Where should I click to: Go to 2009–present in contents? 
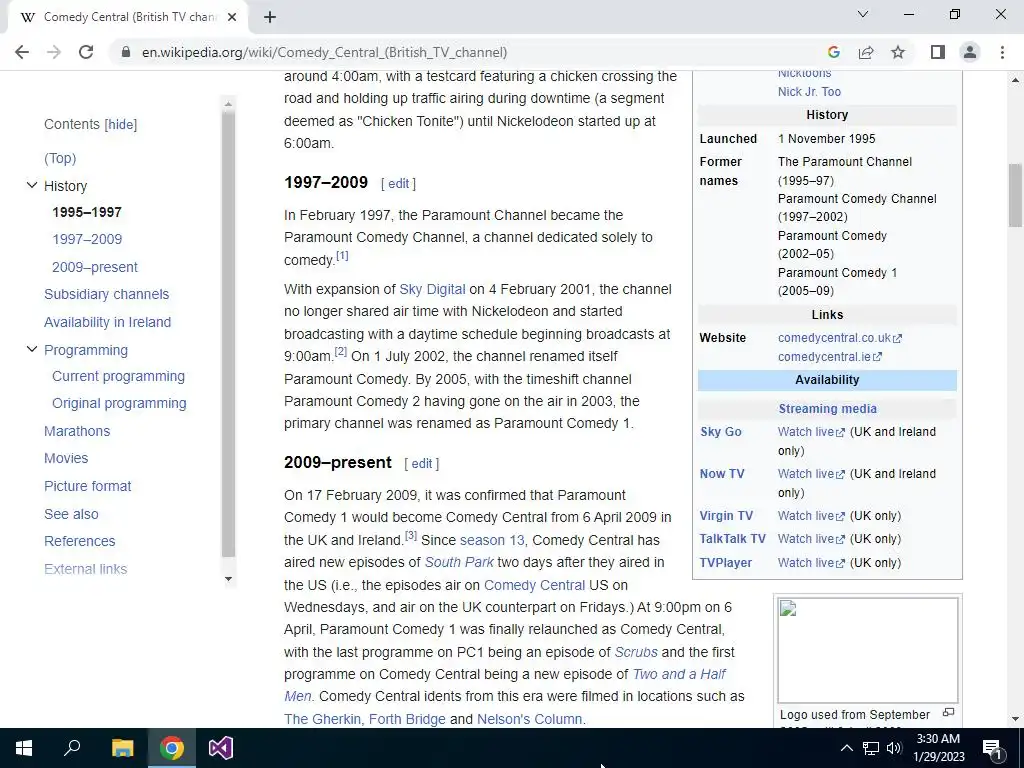95,267
